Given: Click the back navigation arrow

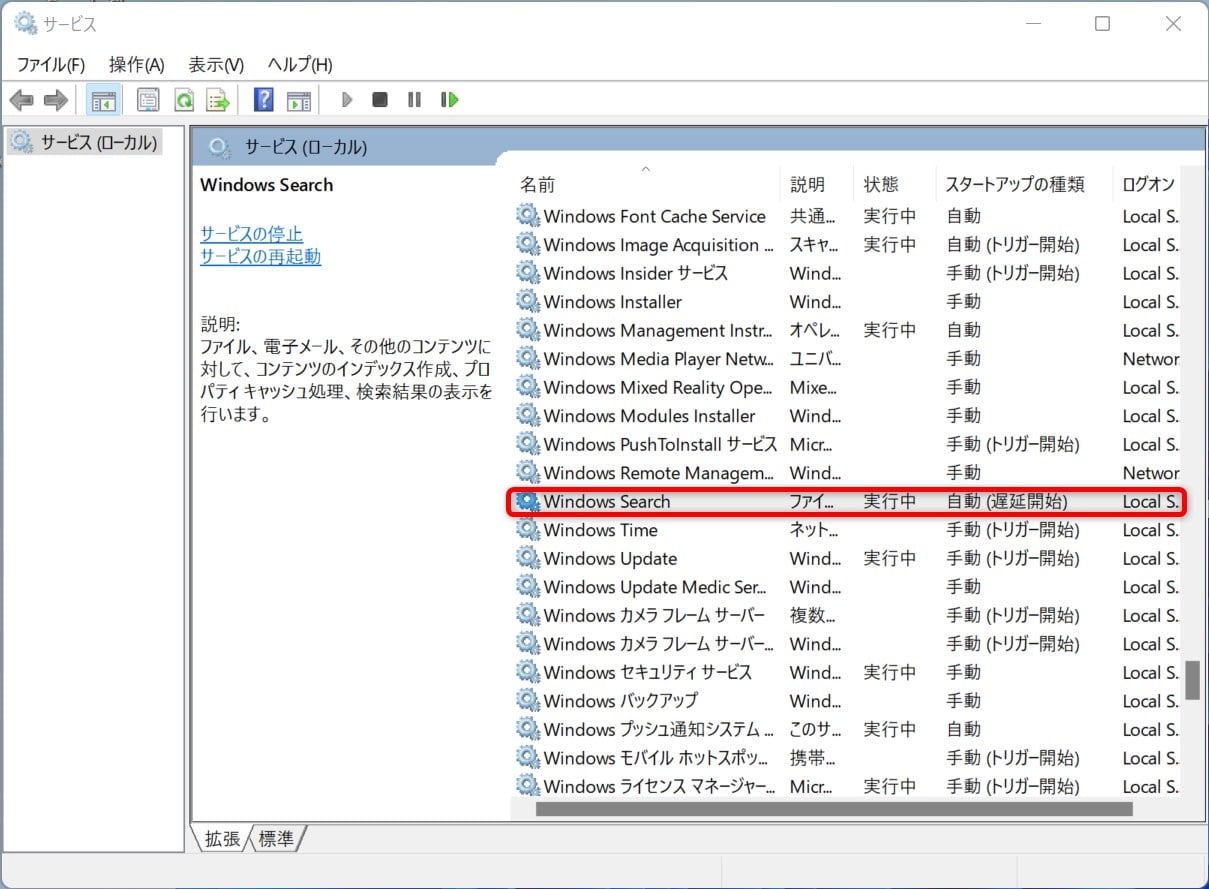Looking at the screenshot, I should pos(22,99).
